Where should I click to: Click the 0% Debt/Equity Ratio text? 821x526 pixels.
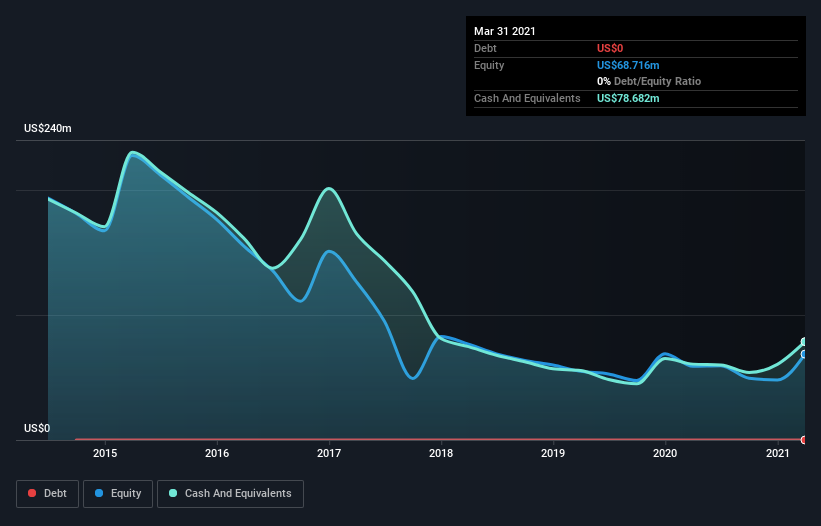[x=649, y=82]
